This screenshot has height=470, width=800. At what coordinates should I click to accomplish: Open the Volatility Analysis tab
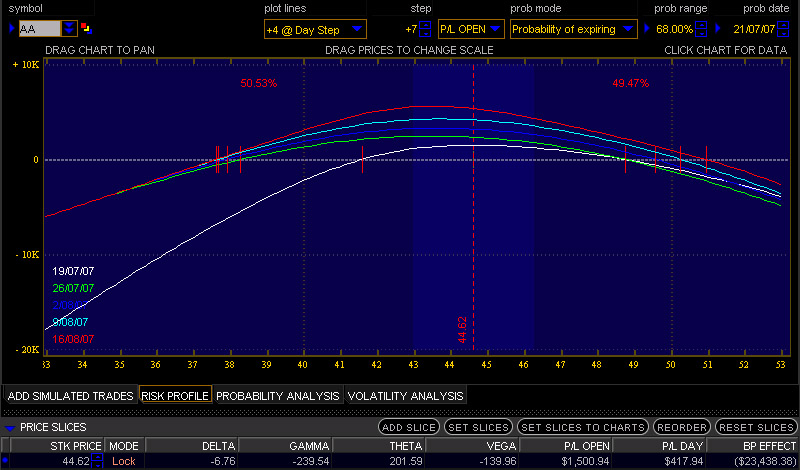click(406, 395)
